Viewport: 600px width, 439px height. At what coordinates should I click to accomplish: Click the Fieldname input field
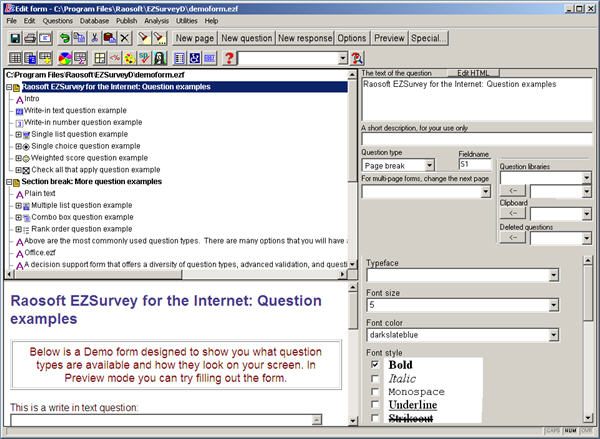coord(474,165)
